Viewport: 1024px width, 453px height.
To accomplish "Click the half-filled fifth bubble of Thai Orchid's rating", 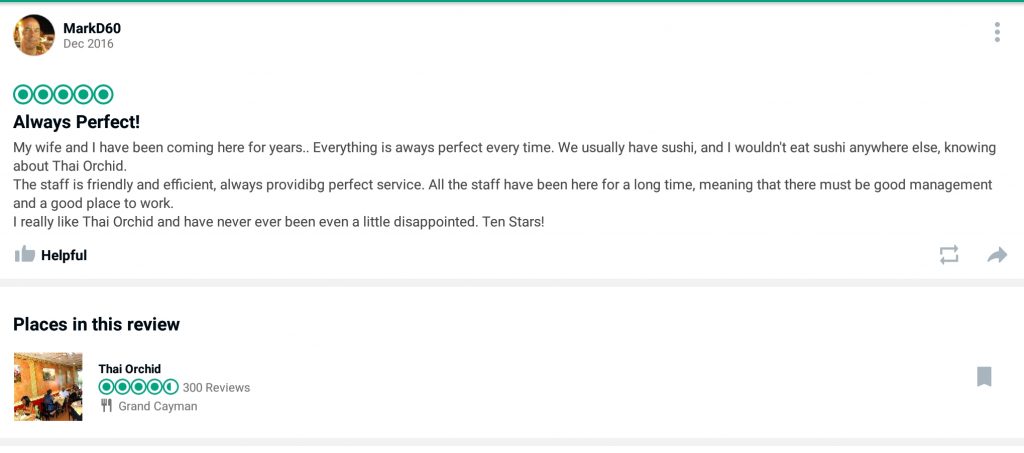I will 170,387.
